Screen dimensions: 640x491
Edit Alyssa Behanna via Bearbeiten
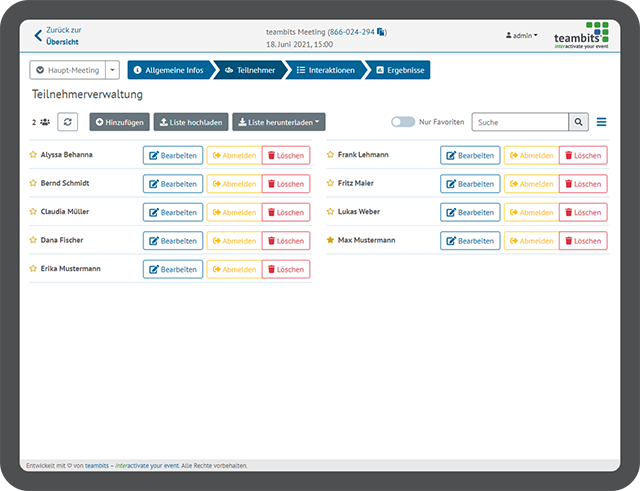point(173,155)
